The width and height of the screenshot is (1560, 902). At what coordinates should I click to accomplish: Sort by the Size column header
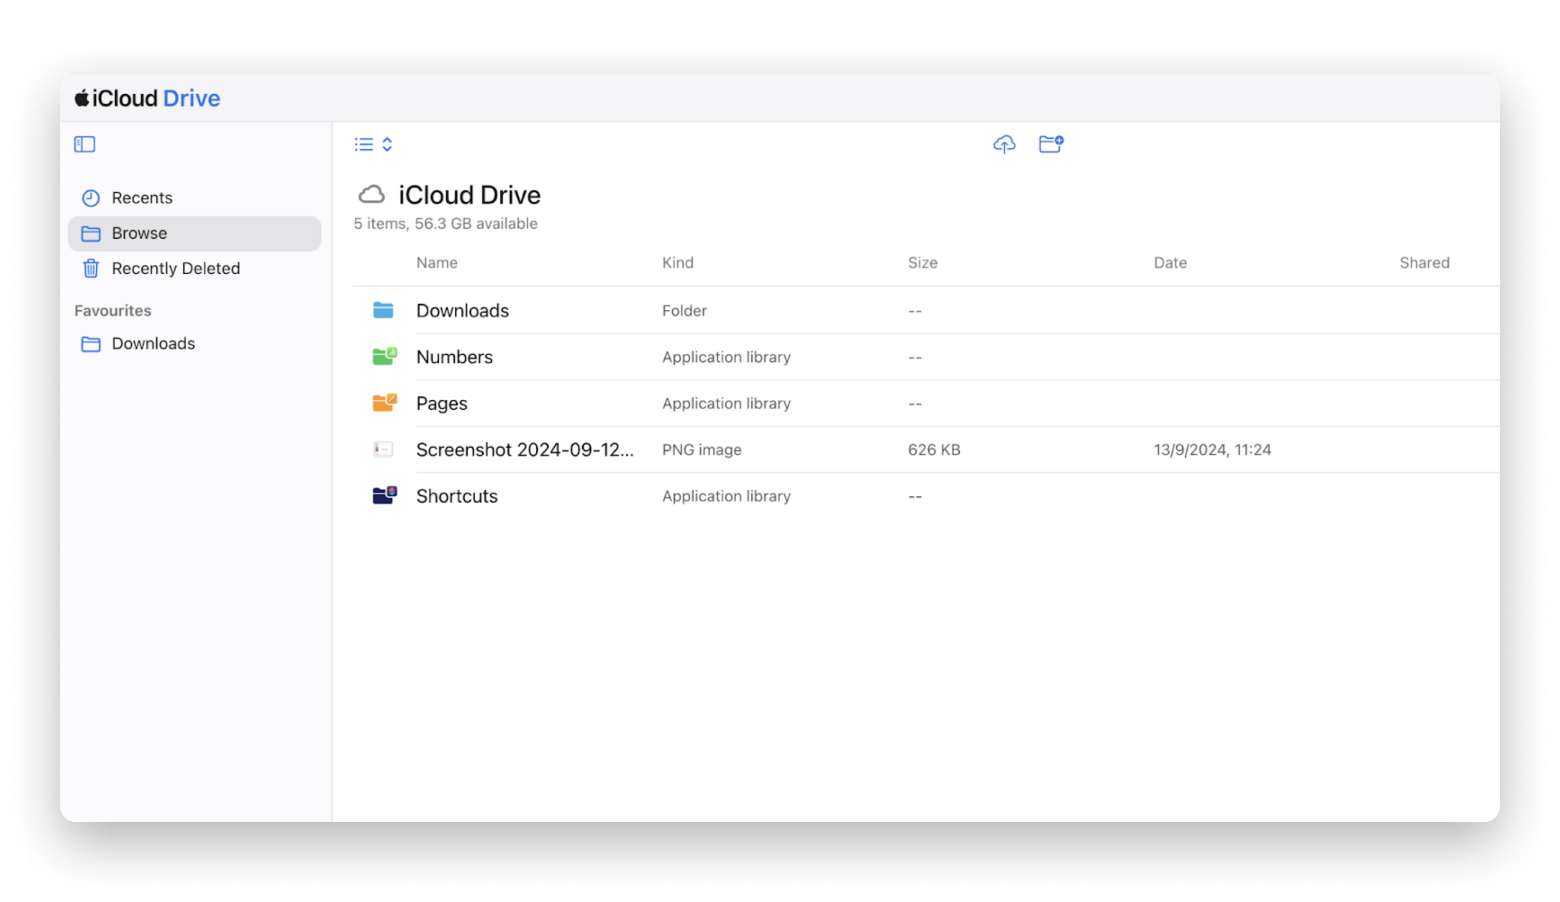[x=922, y=263]
